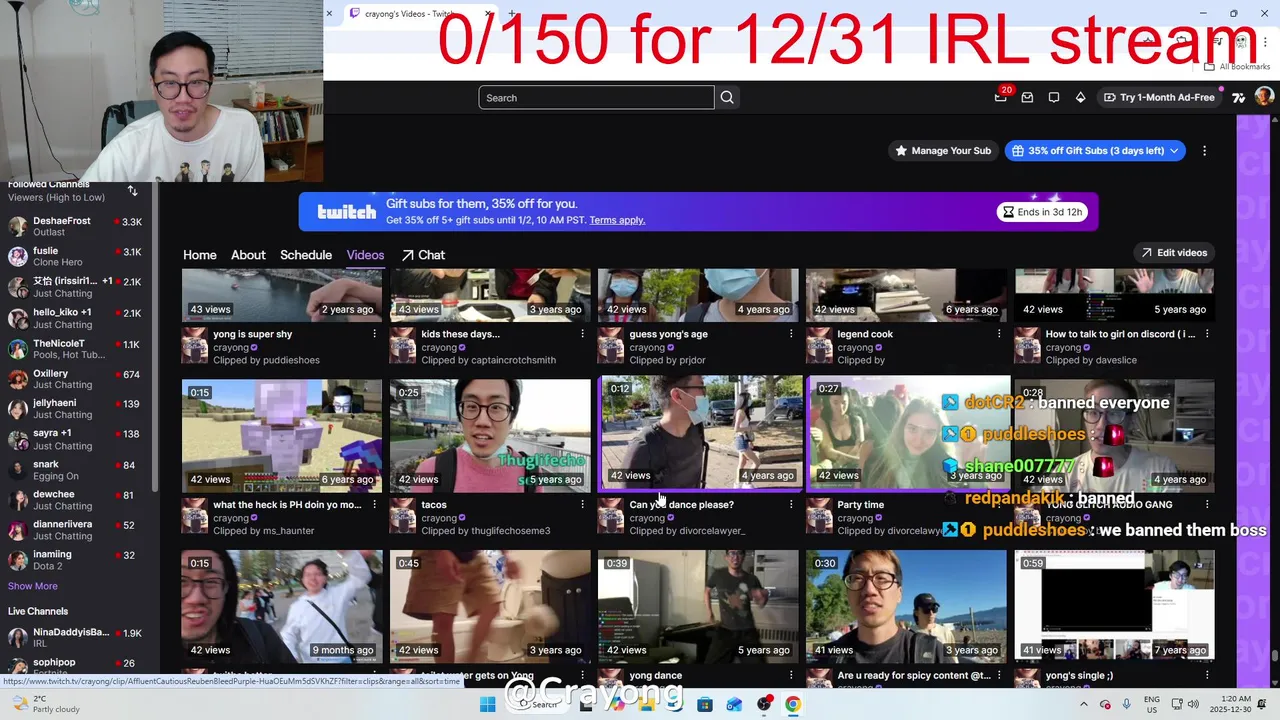This screenshot has height=720, width=1280.
Task: Open clipper link 'thuglifechoseme3'
Action: 511,531
